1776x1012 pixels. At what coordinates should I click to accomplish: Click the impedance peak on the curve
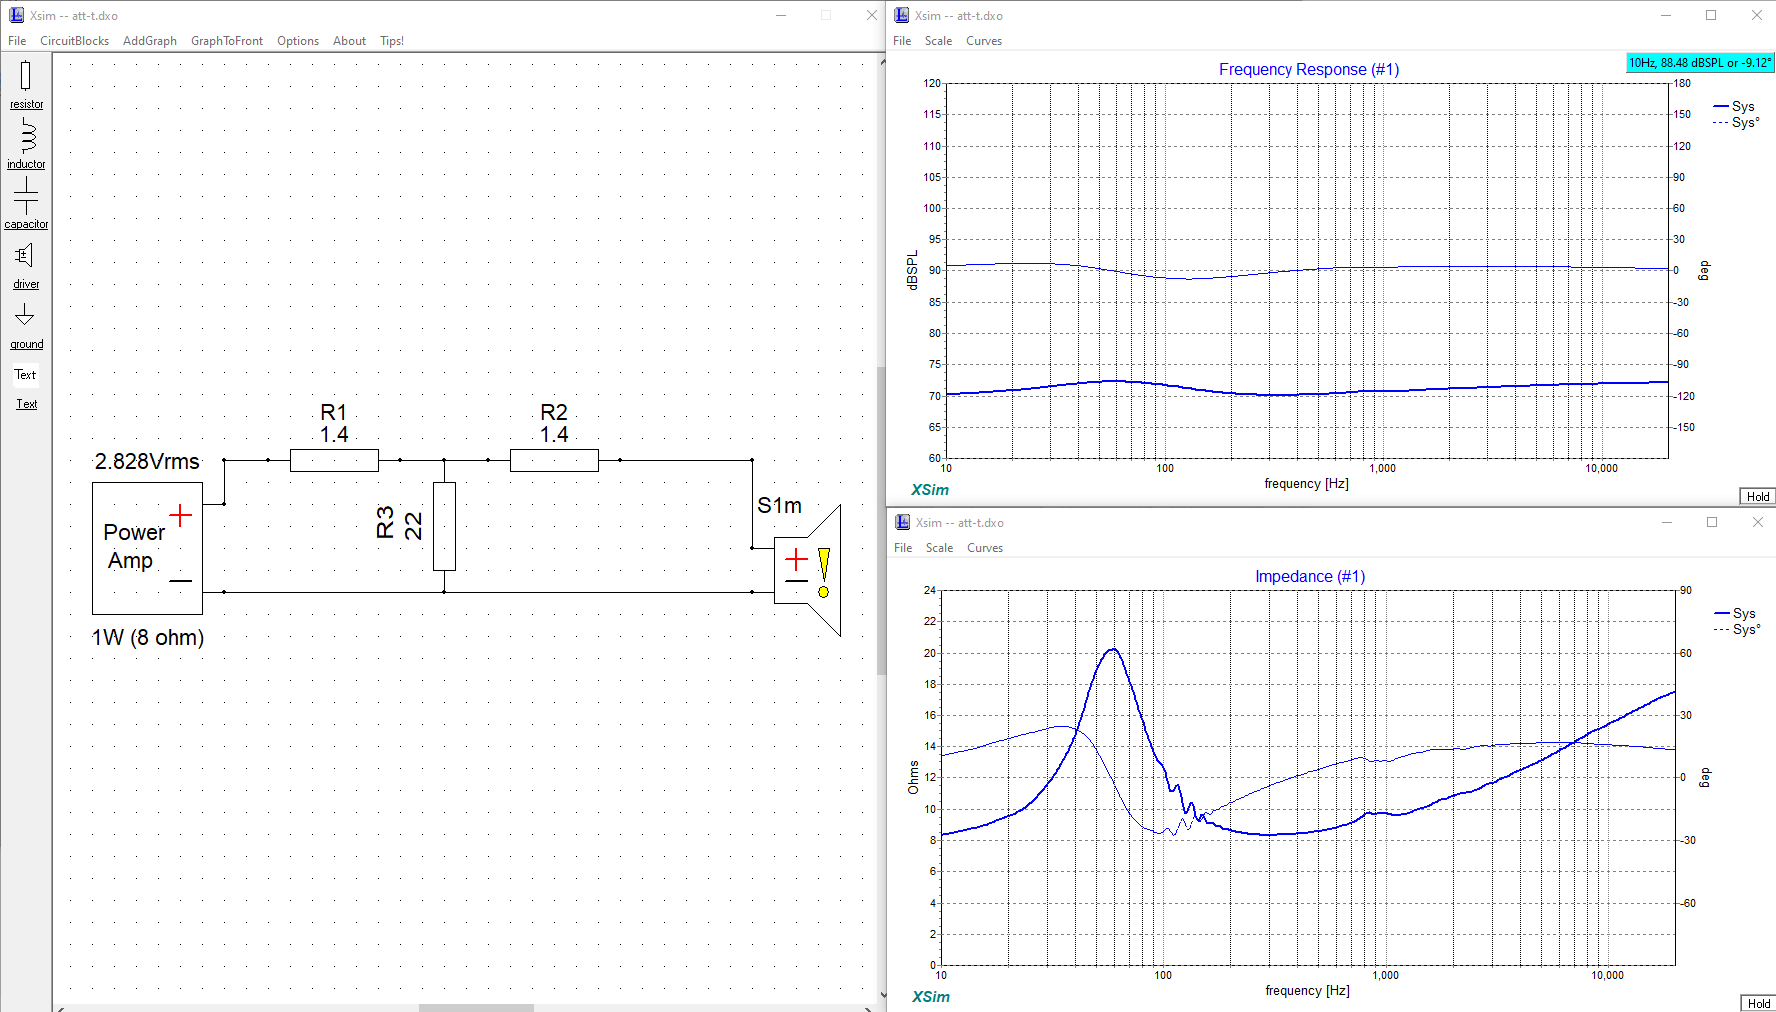pos(1112,650)
